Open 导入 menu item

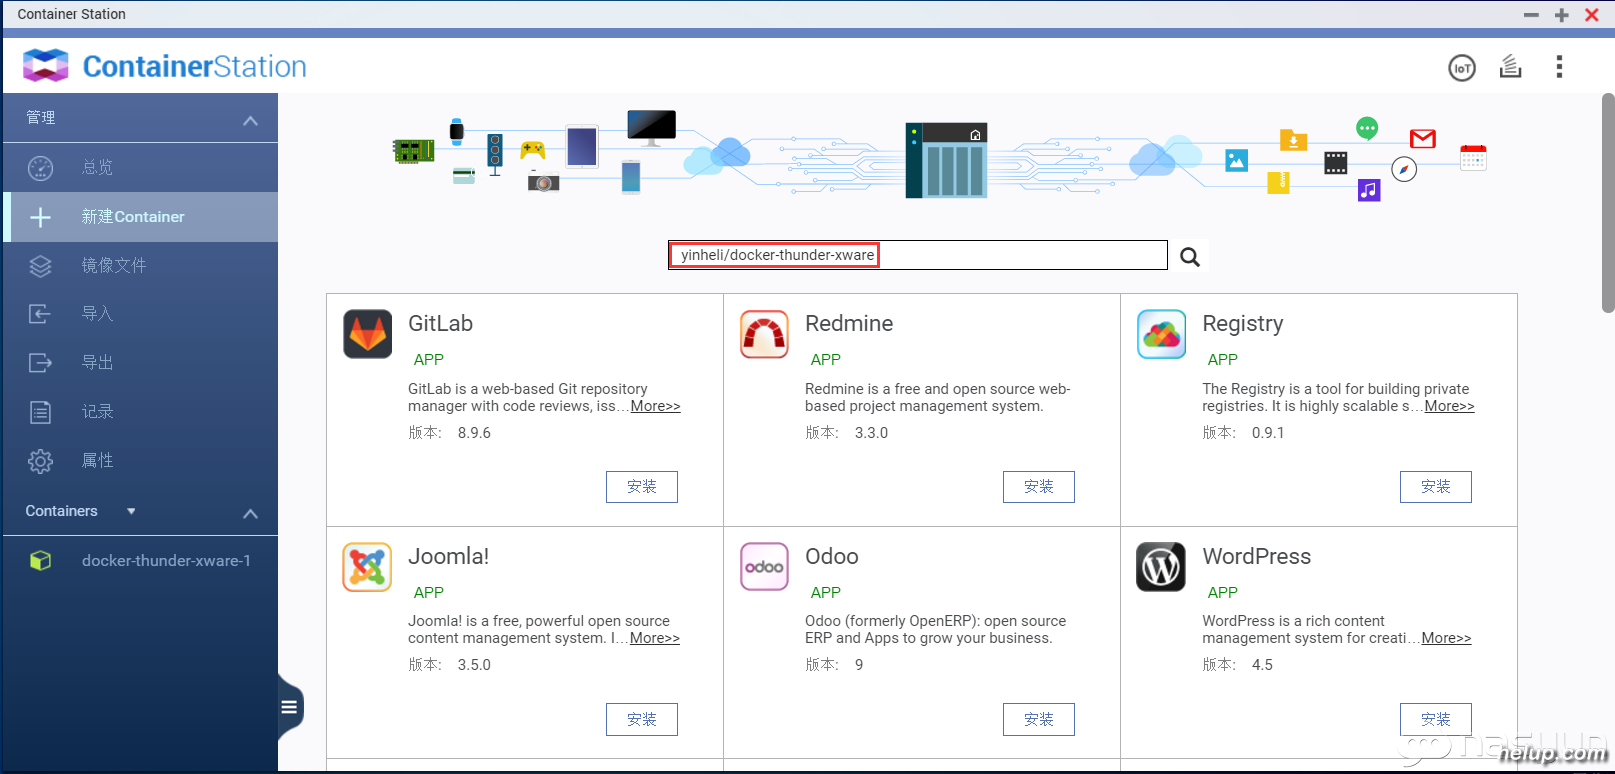pyautogui.click(x=140, y=314)
